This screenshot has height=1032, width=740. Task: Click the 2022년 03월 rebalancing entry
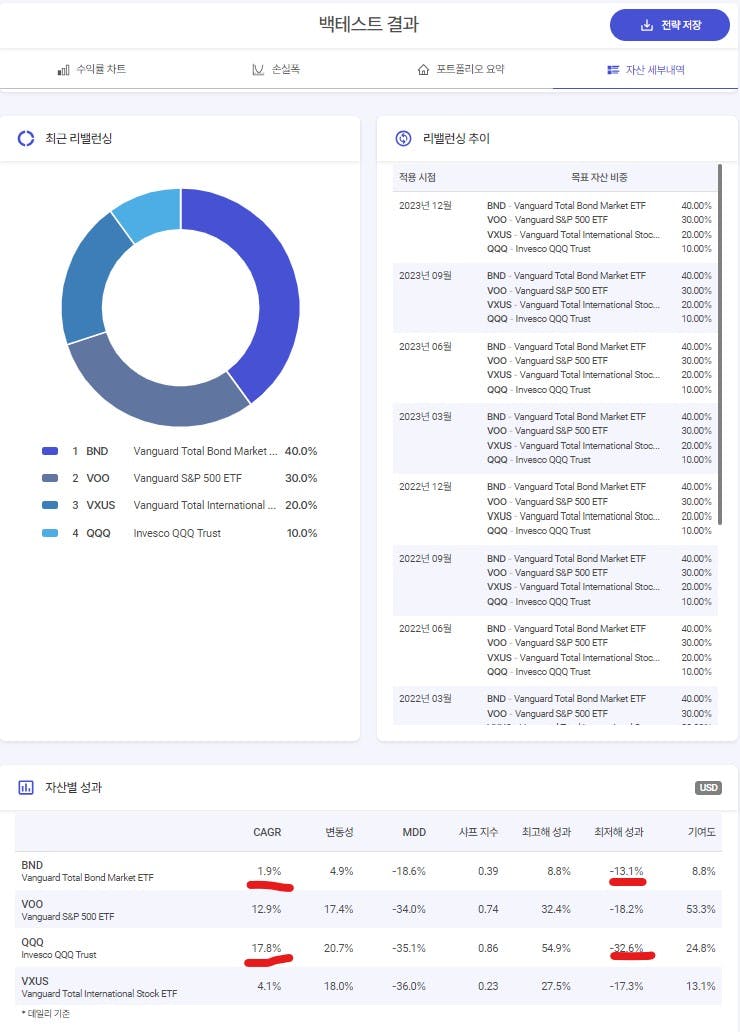(x=555, y=706)
